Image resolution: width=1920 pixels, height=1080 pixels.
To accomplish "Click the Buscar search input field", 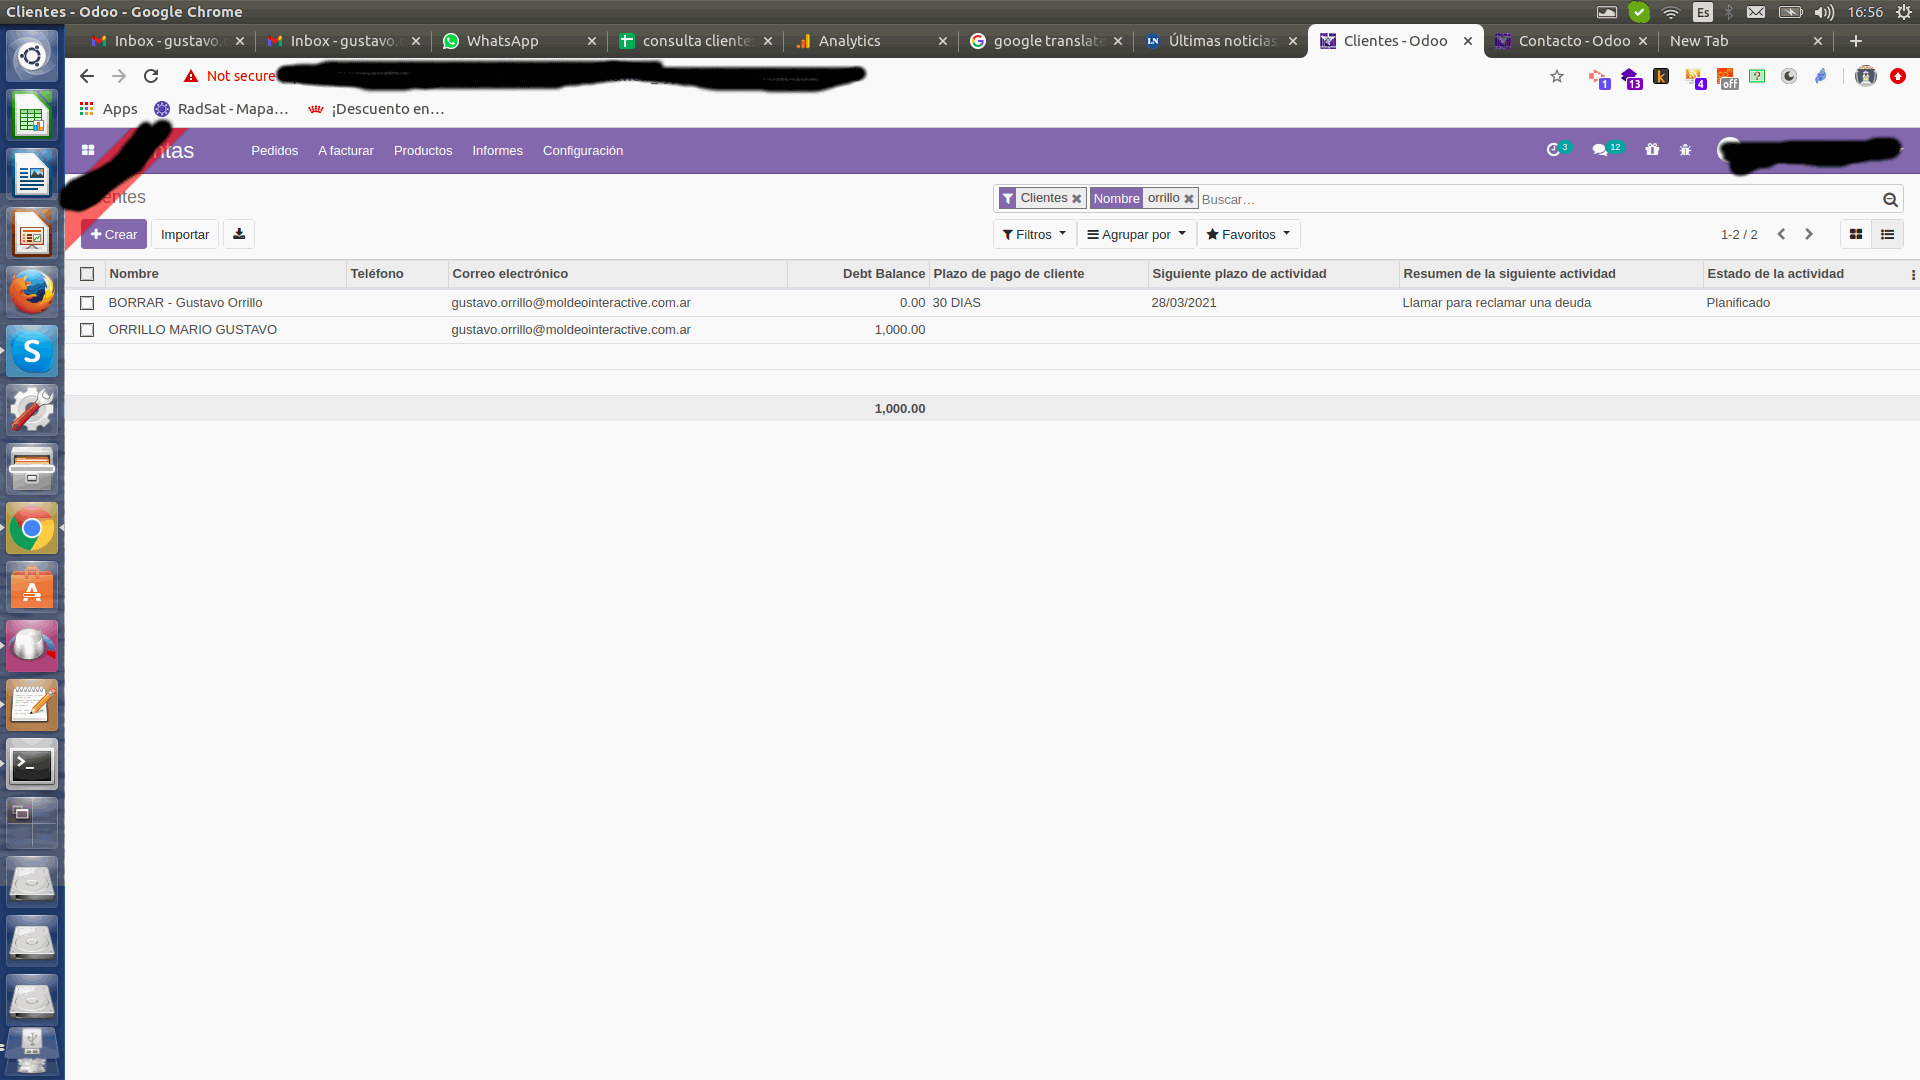I will coord(1538,200).
